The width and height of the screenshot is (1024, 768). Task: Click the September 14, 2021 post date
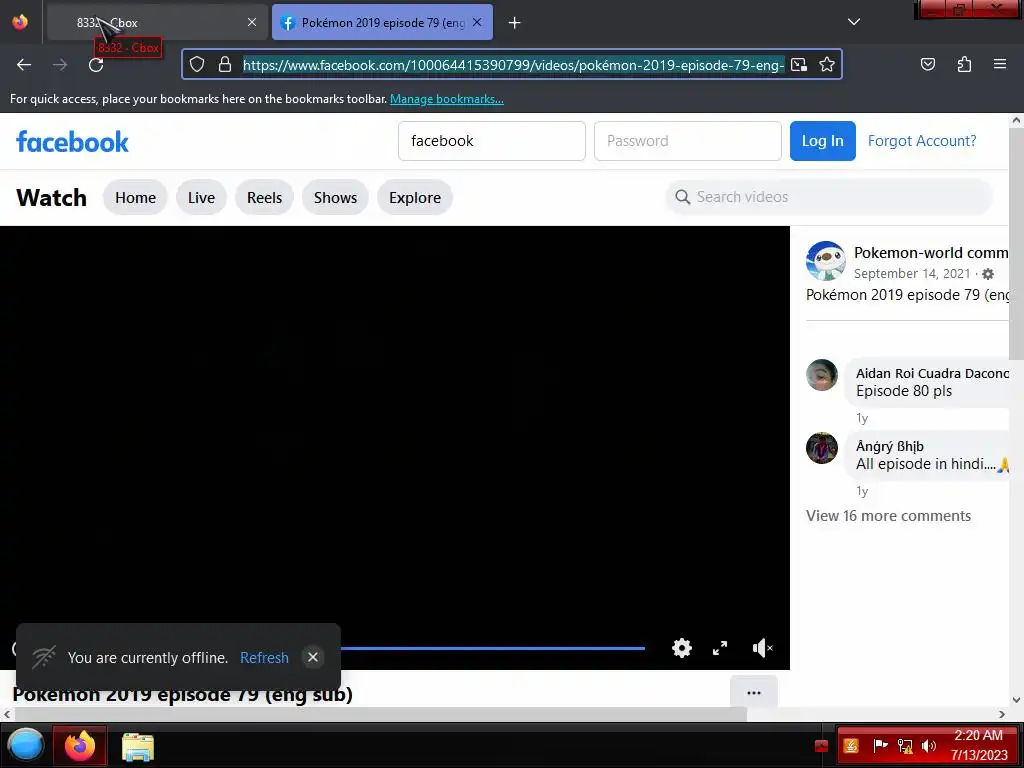[912, 274]
